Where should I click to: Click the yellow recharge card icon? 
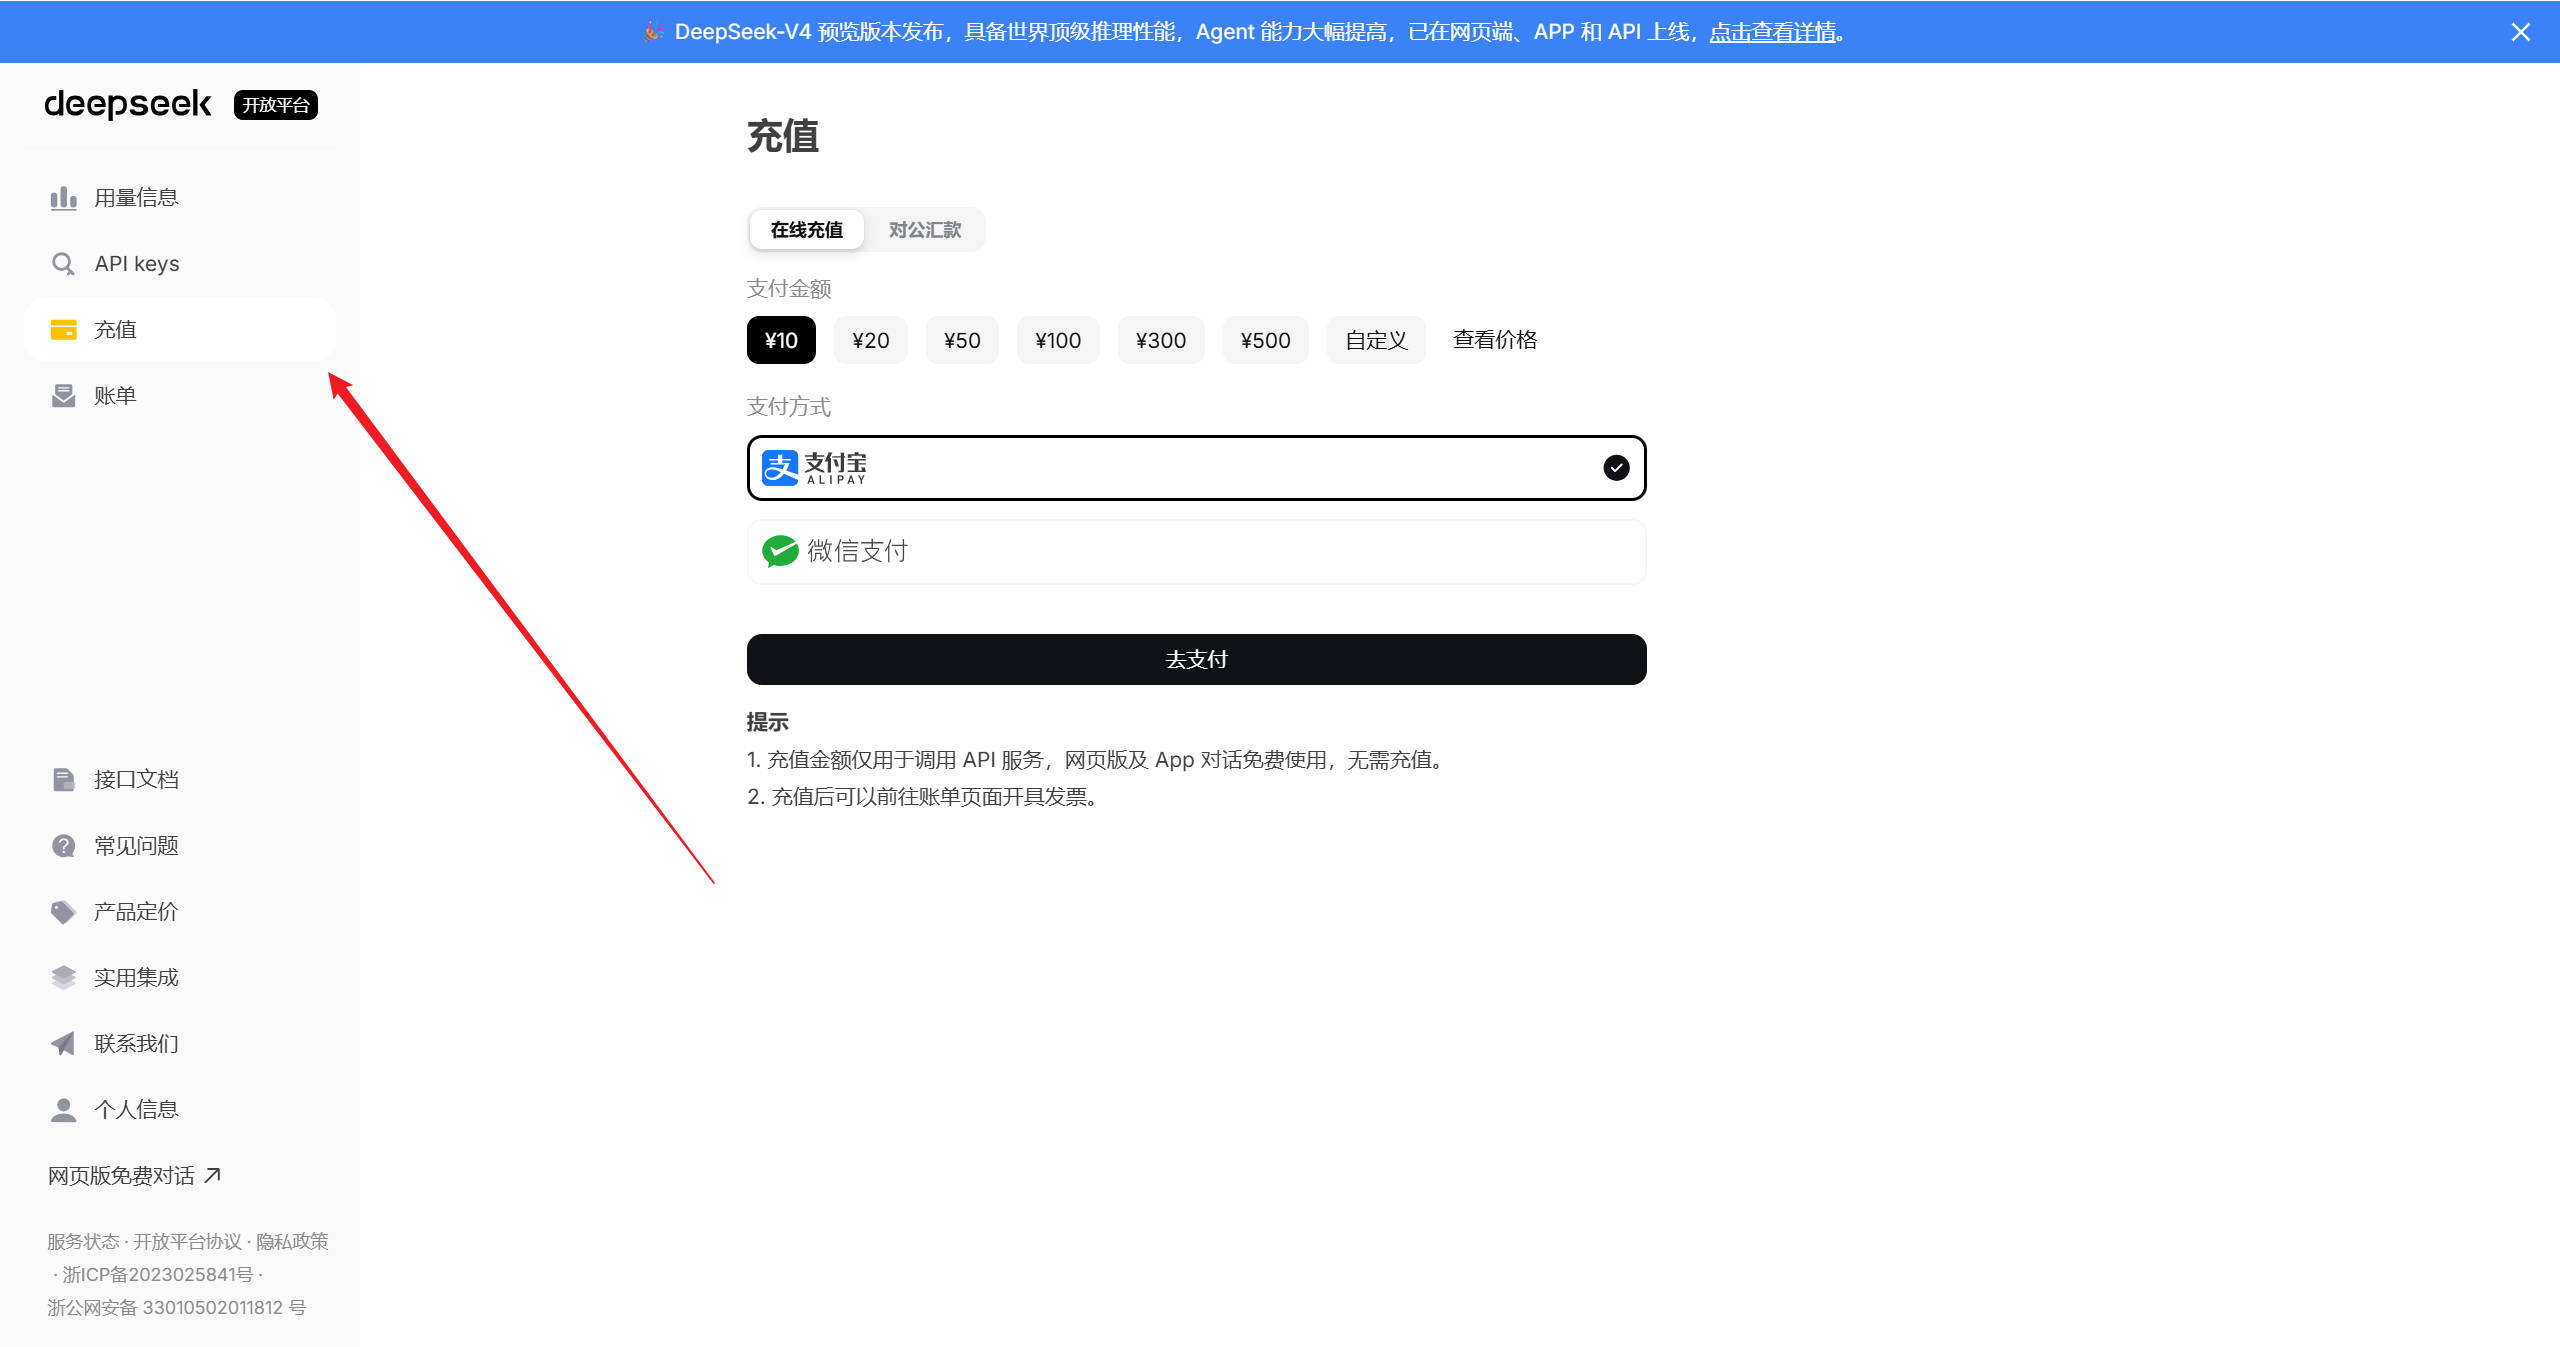point(63,330)
